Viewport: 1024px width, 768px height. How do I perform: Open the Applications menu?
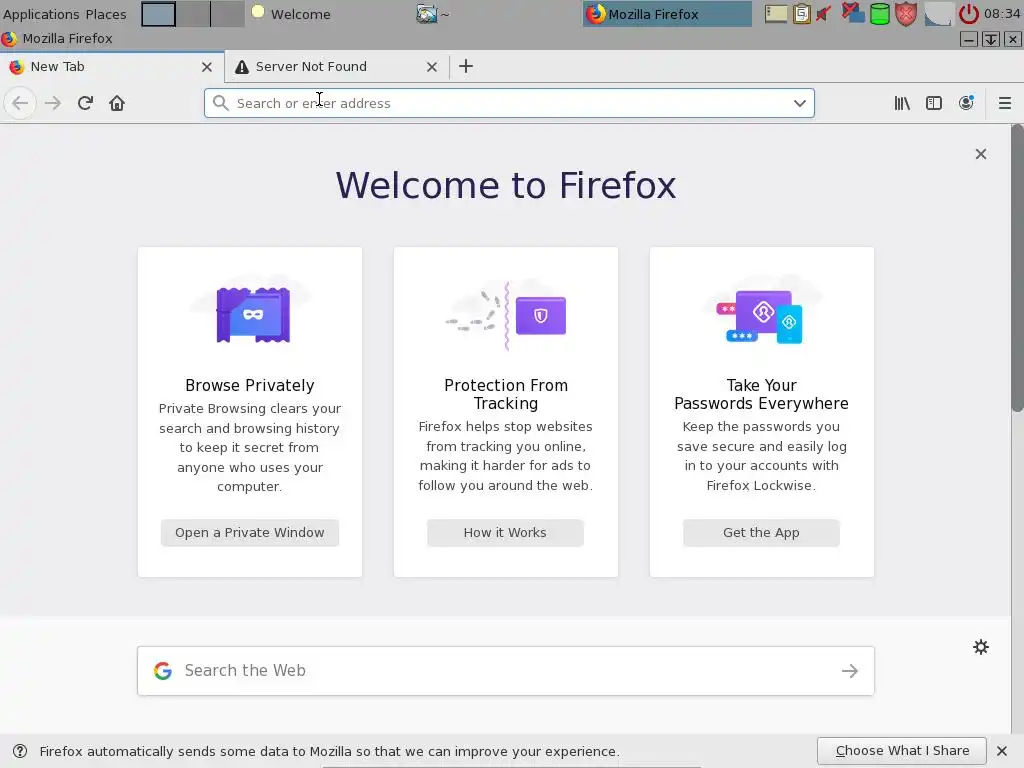(x=41, y=14)
